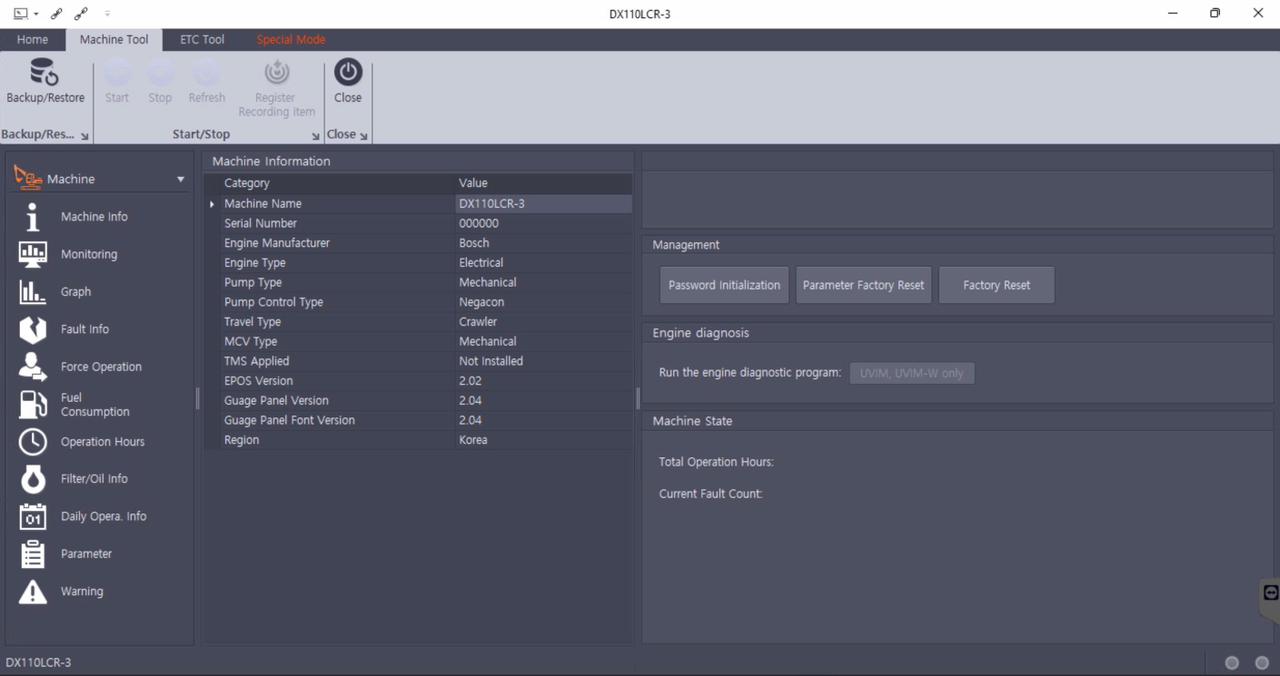Open the Monitoring panel icon

pos(33,254)
